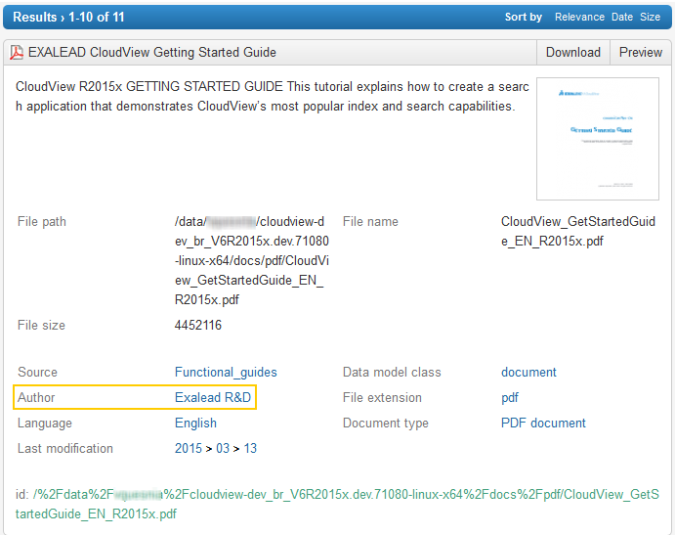
Task: Click the Source label
Action: pos(37,372)
